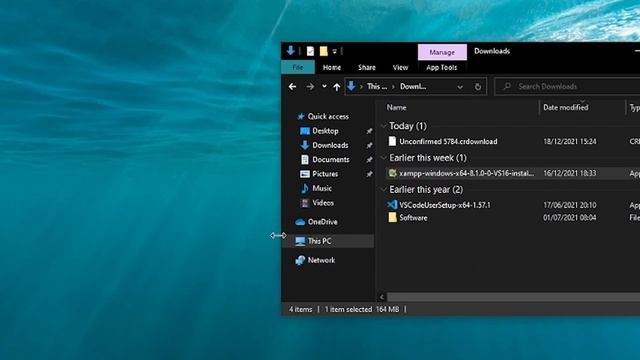Screen dimensions: 640x360
Task: Click the XAMPP installer icon
Action: 392,173
